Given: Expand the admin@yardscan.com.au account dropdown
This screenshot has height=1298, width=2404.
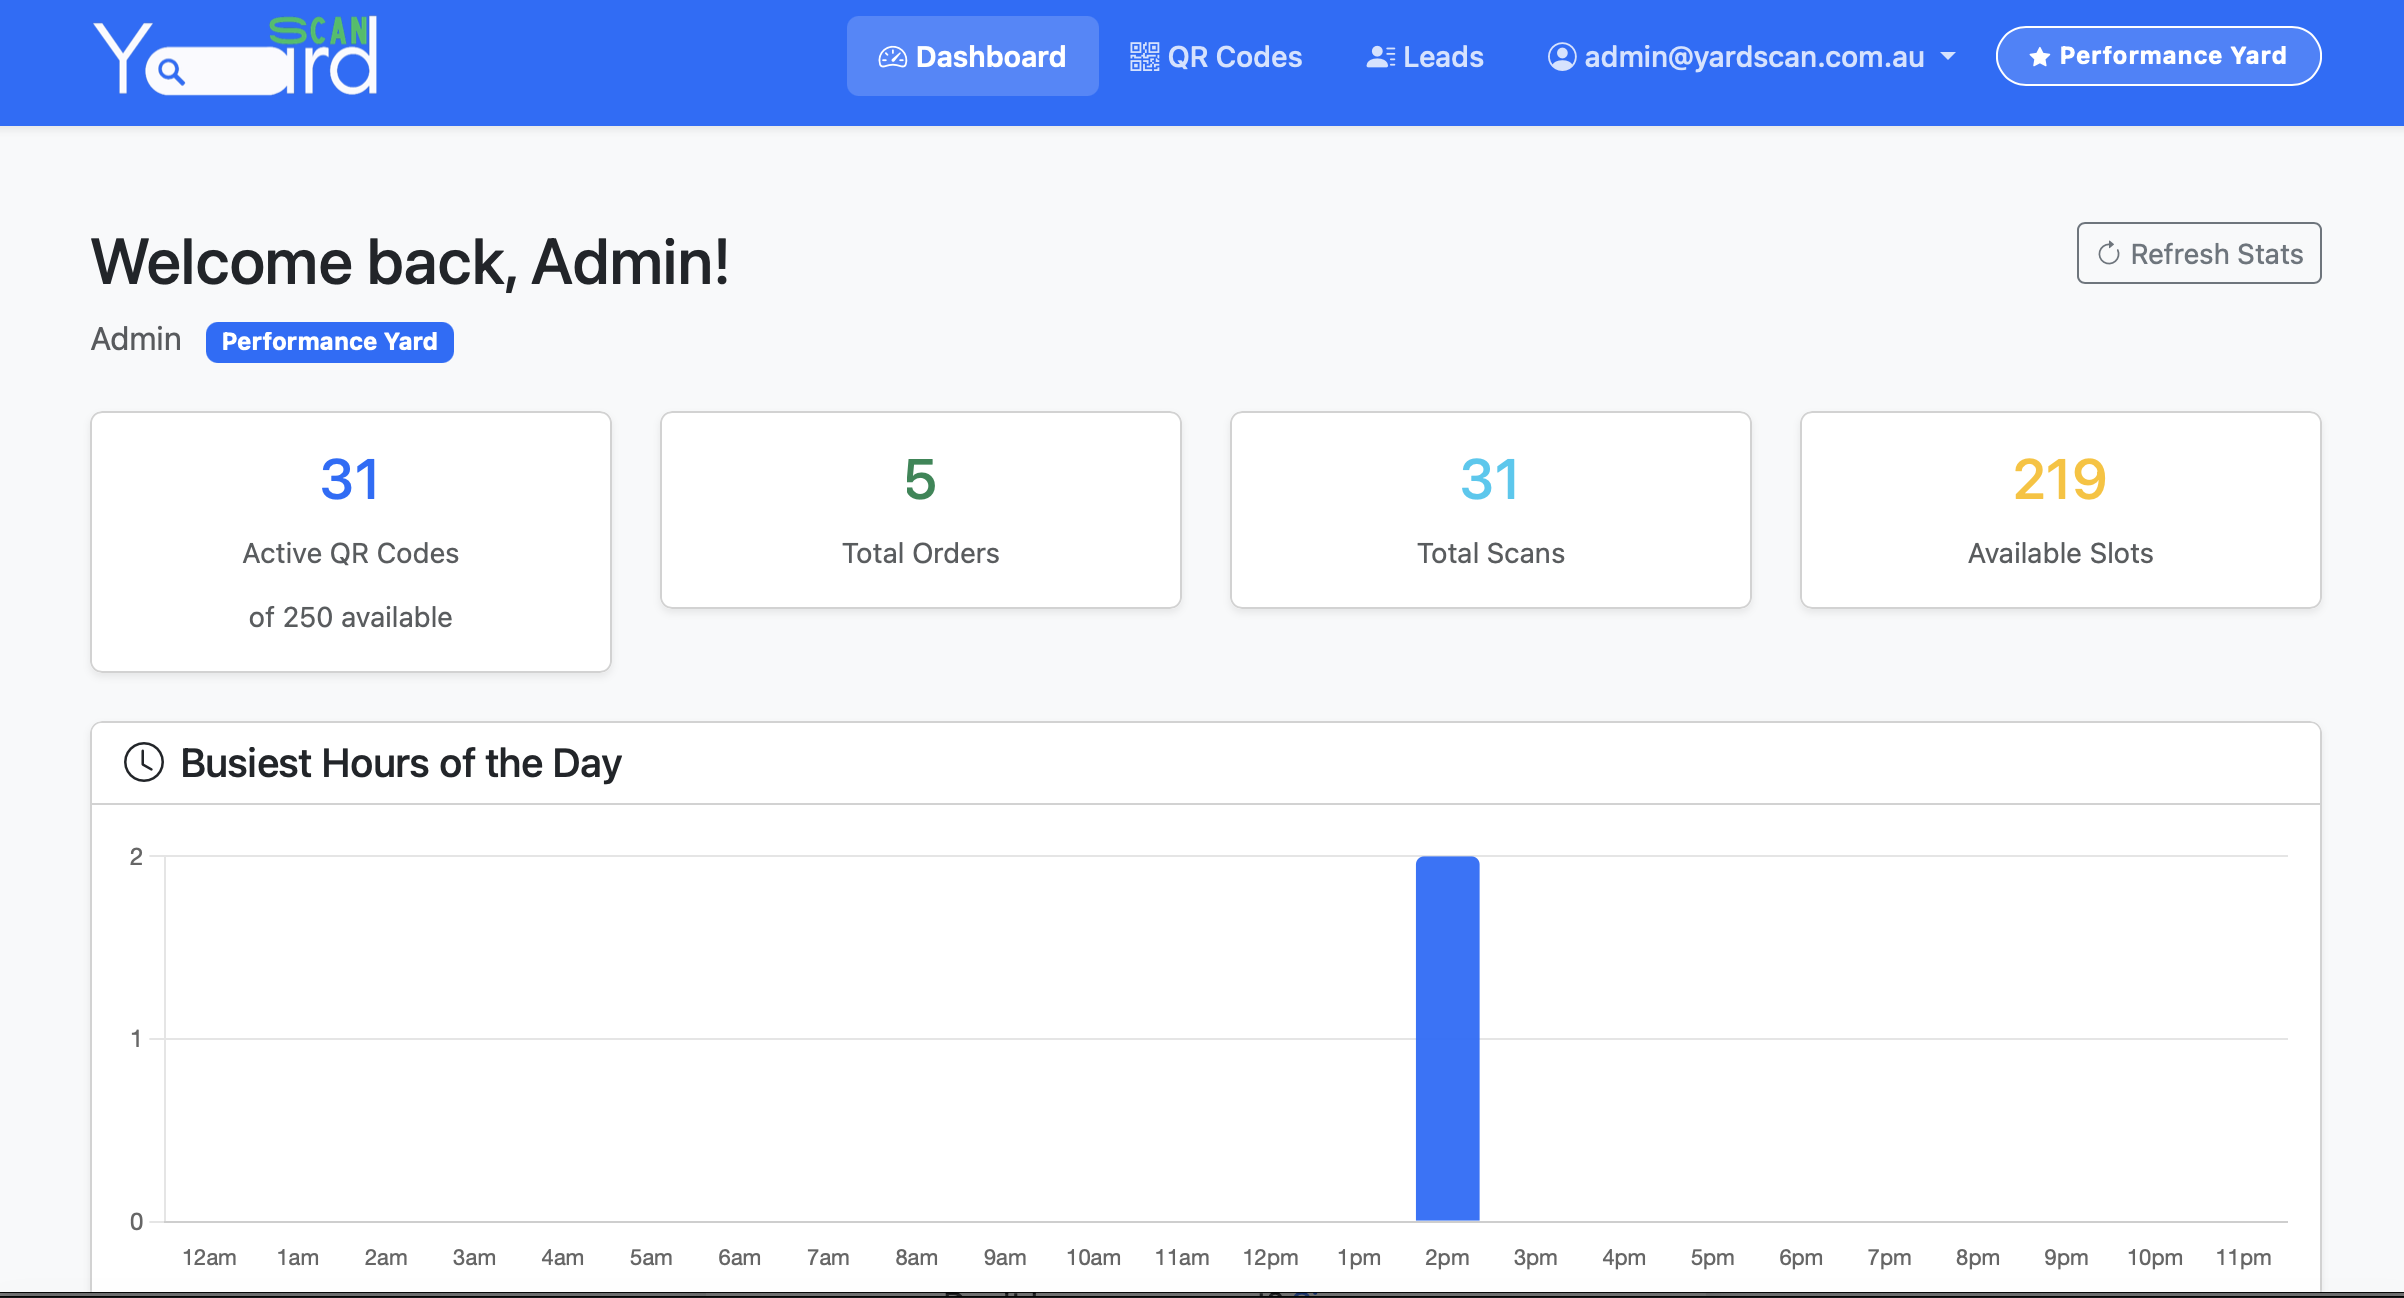Looking at the screenshot, I should [x=1752, y=56].
